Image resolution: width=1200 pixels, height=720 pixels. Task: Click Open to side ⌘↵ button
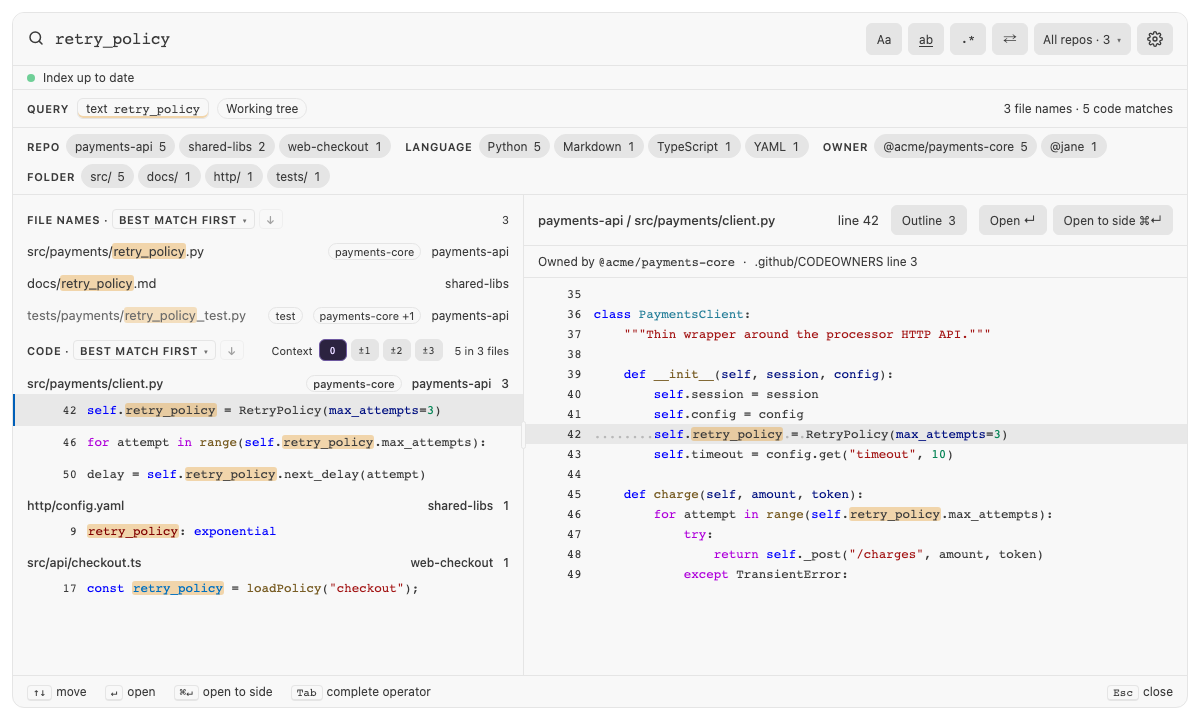(x=1113, y=221)
